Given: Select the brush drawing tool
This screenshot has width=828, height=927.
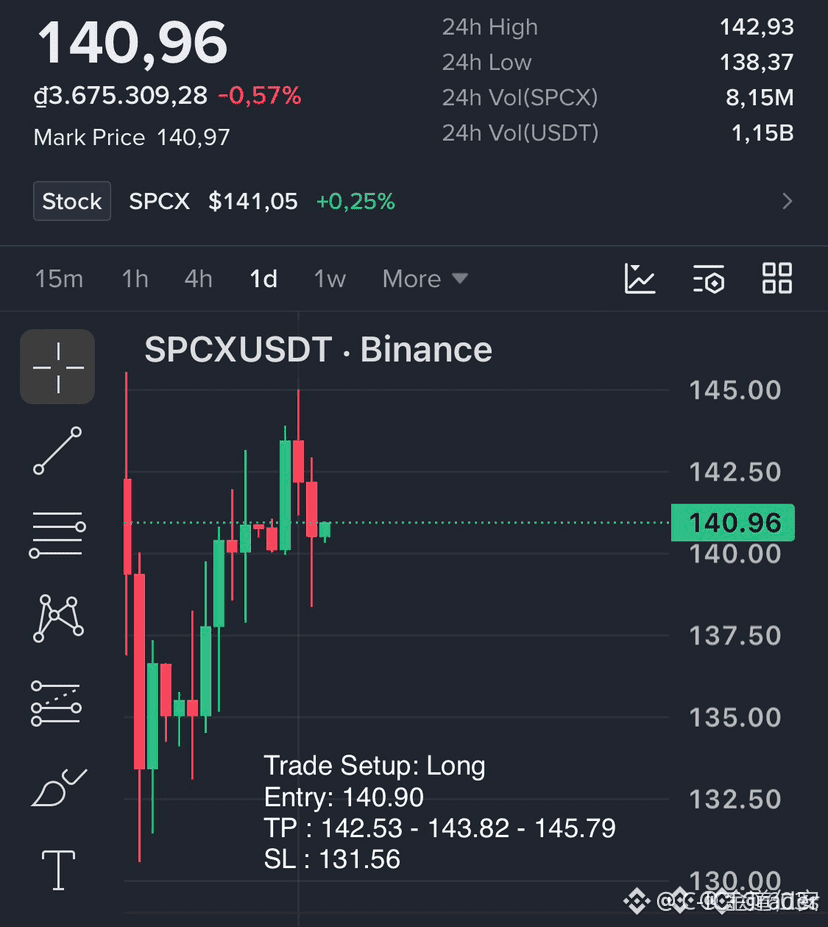Looking at the screenshot, I should pyautogui.click(x=59, y=787).
